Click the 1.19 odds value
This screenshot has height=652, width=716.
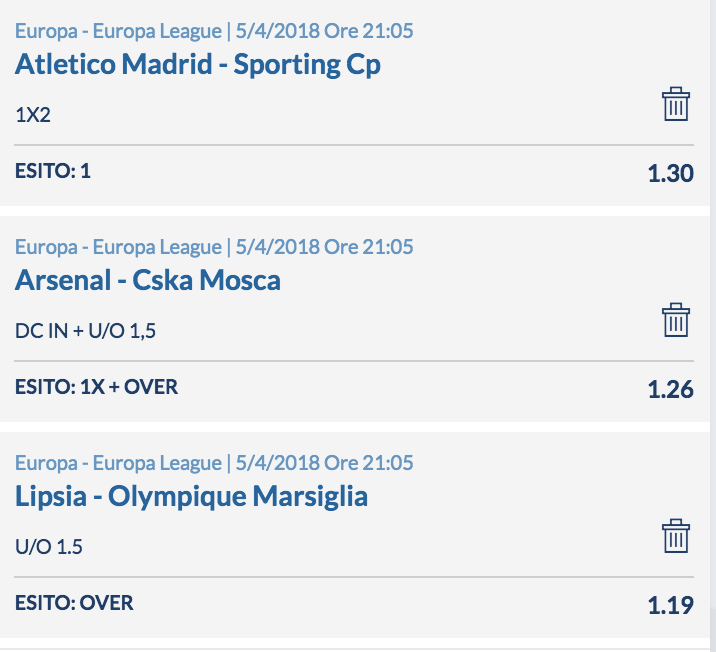[671, 605]
